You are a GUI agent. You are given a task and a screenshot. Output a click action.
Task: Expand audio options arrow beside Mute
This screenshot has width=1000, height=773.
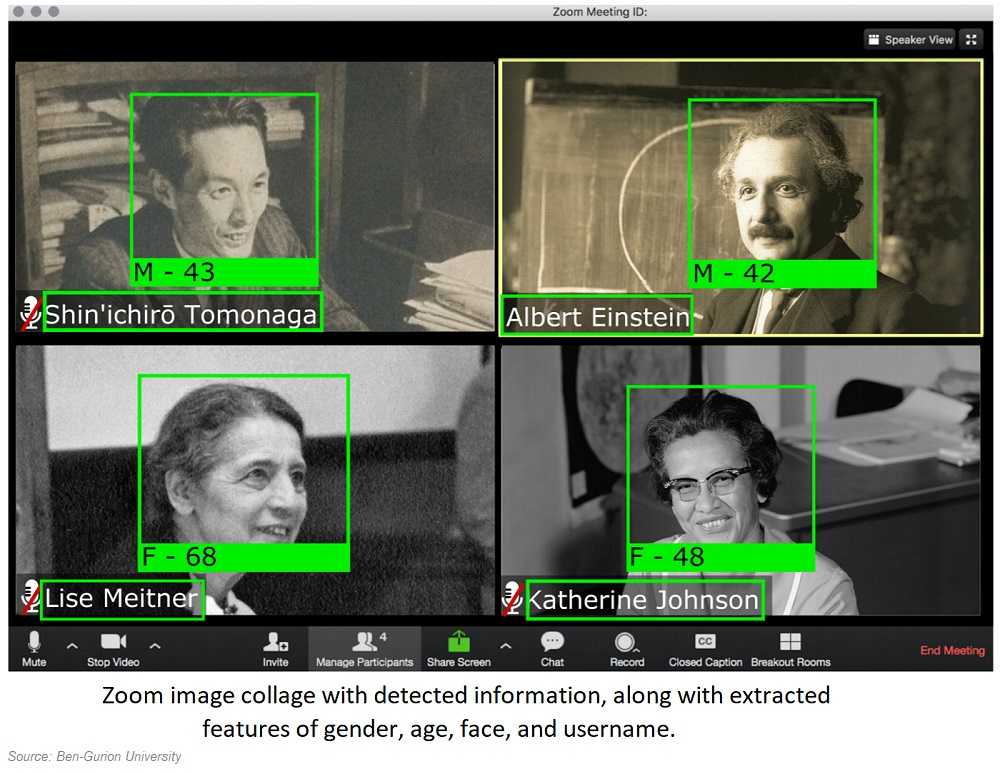[73, 646]
